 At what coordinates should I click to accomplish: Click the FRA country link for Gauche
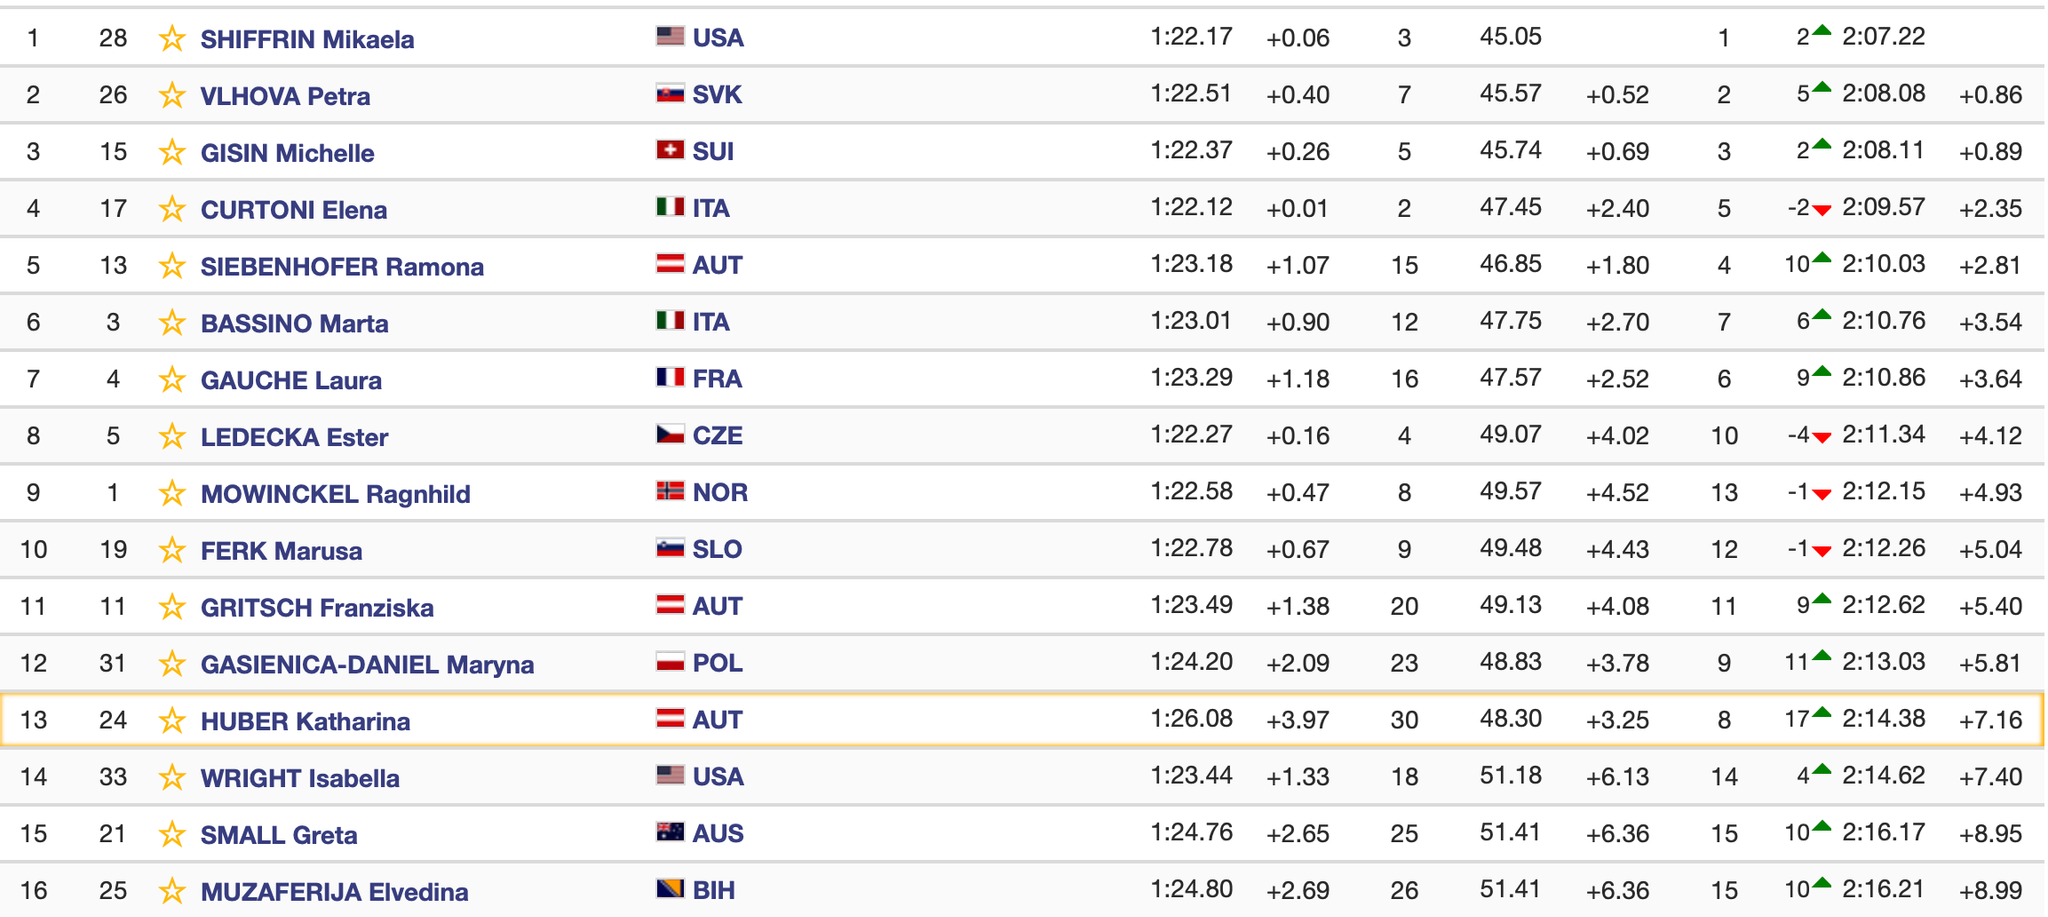click(717, 379)
